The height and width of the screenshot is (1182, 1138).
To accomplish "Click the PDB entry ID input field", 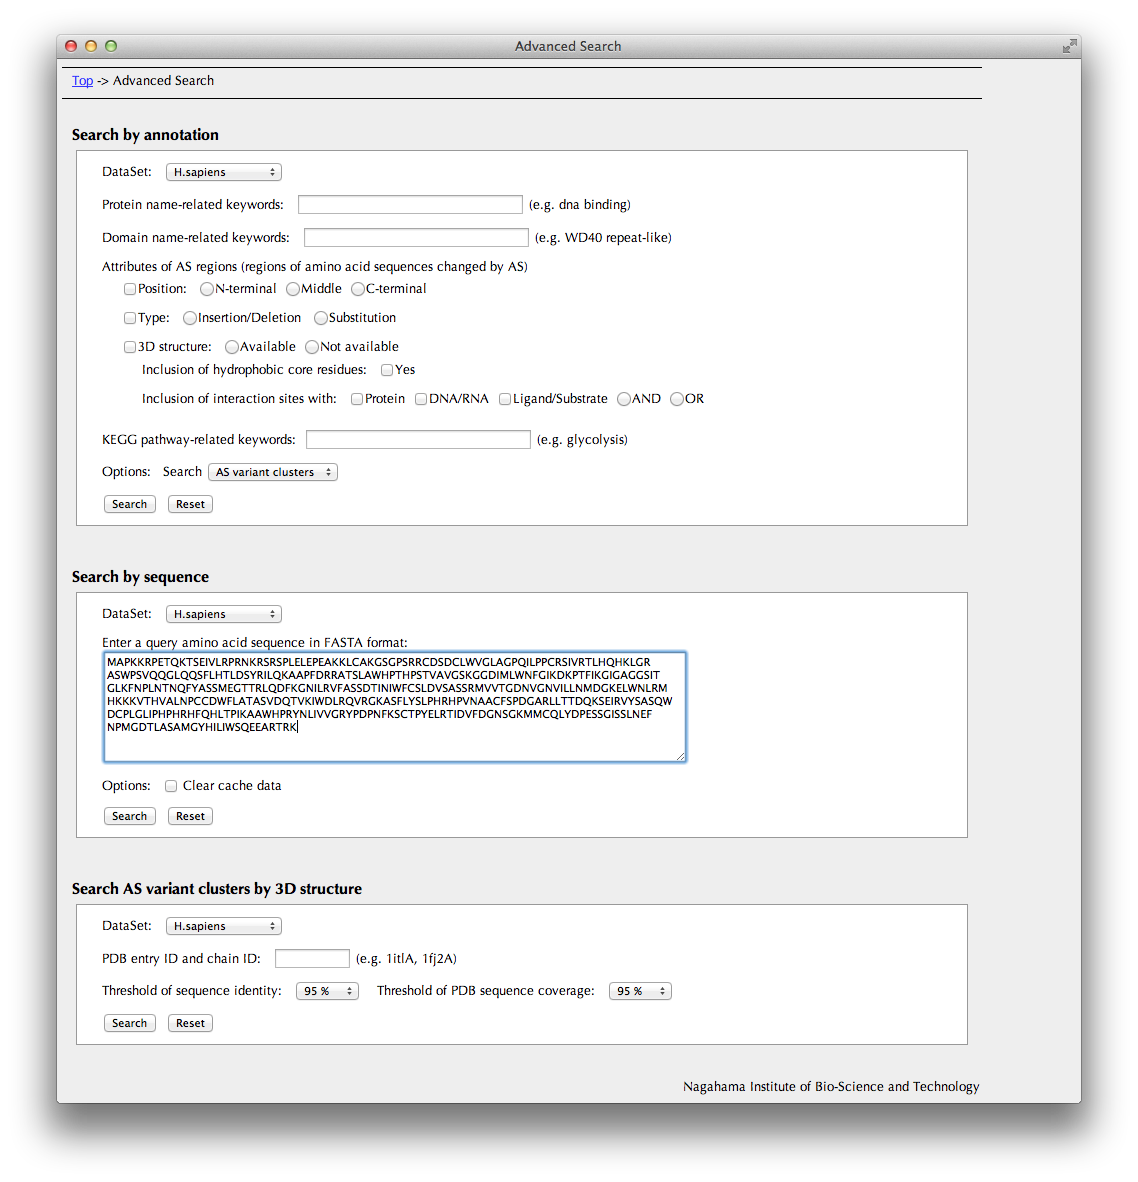I will coord(312,959).
